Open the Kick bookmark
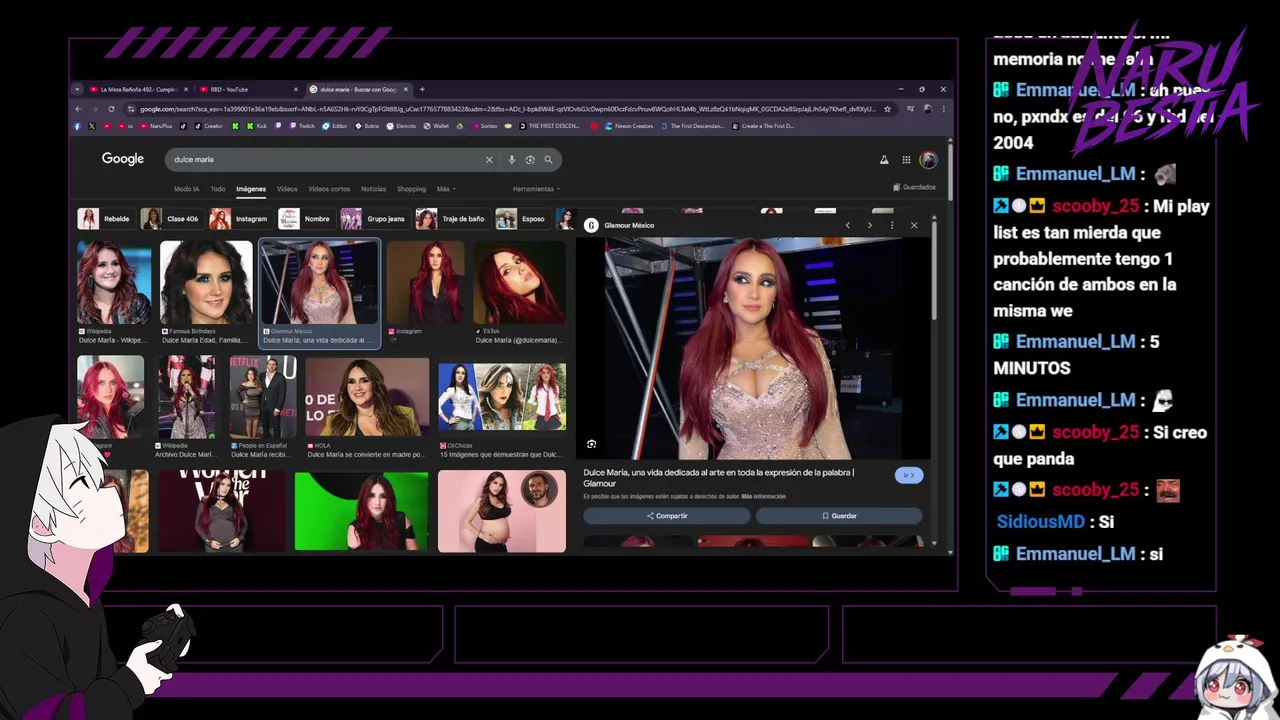This screenshot has width=1280, height=720. tap(257, 126)
